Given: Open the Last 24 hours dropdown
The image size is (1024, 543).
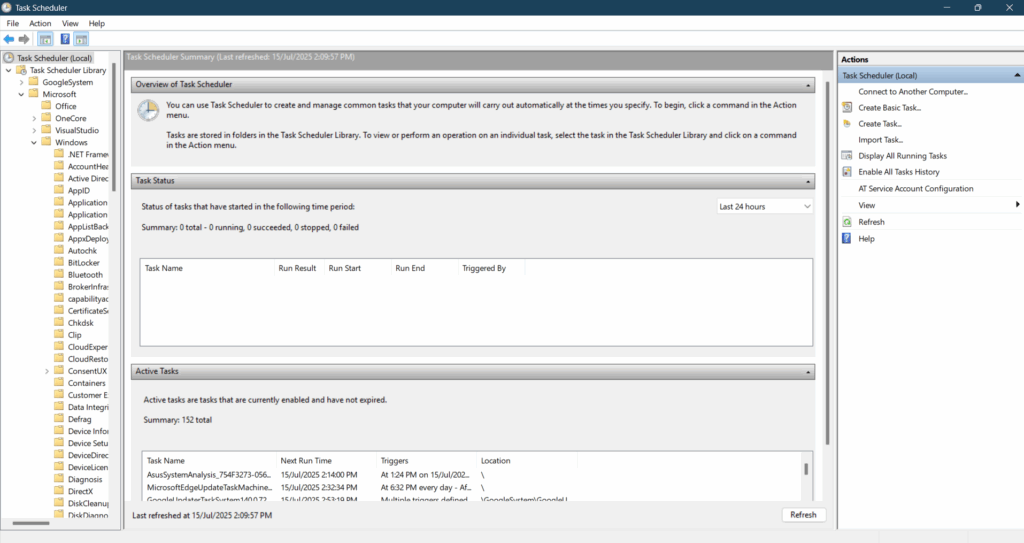Looking at the screenshot, I should (x=764, y=206).
